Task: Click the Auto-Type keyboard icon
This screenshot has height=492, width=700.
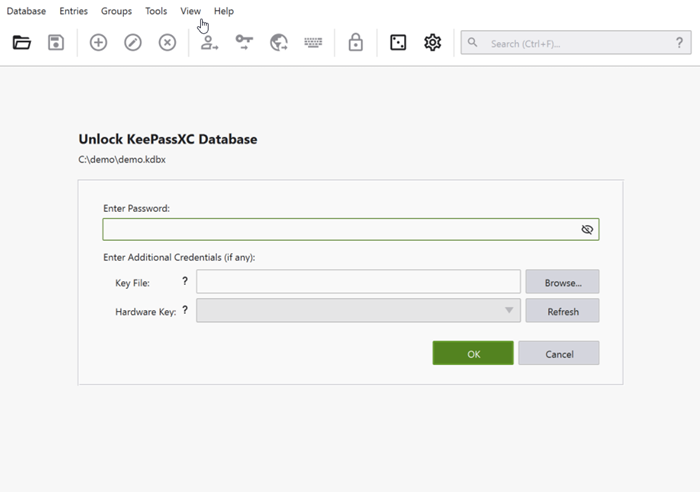Action: (x=313, y=43)
